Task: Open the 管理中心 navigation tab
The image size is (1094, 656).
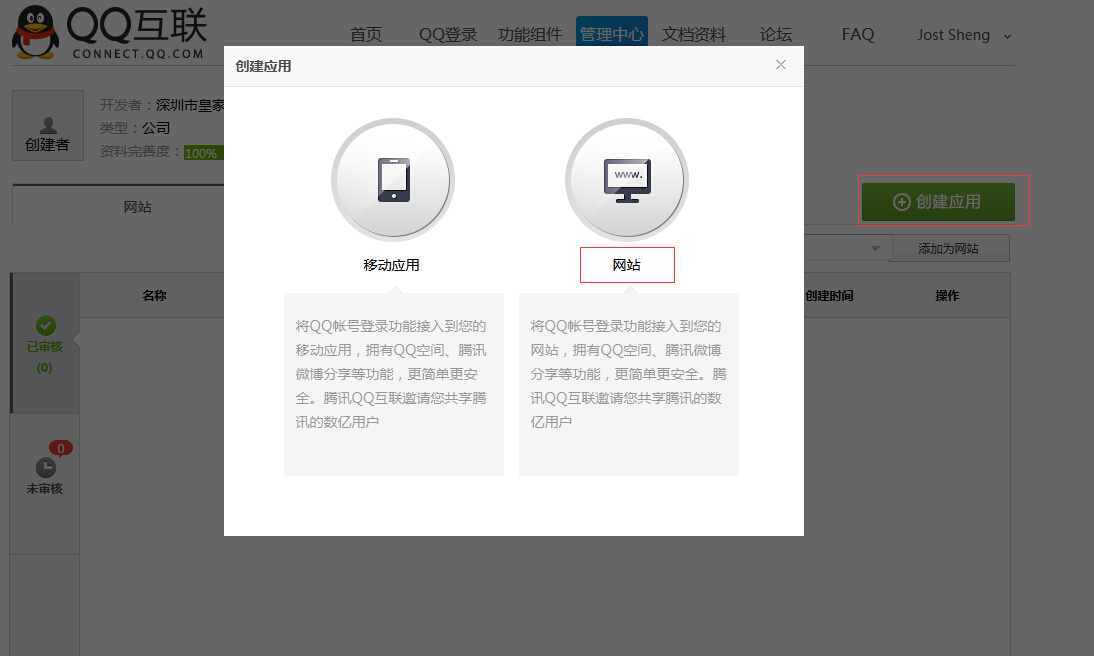Action: point(612,33)
